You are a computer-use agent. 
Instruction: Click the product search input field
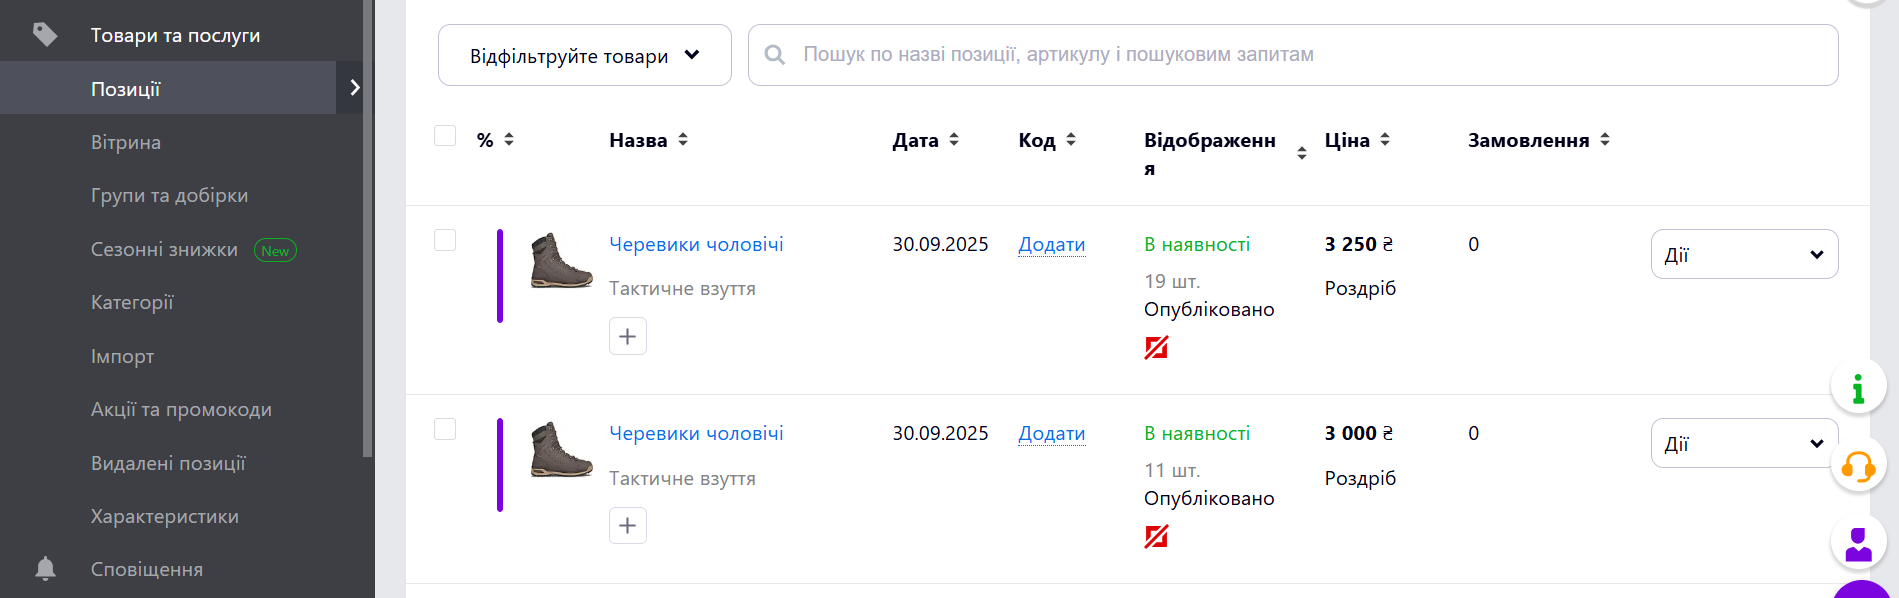(1300, 55)
